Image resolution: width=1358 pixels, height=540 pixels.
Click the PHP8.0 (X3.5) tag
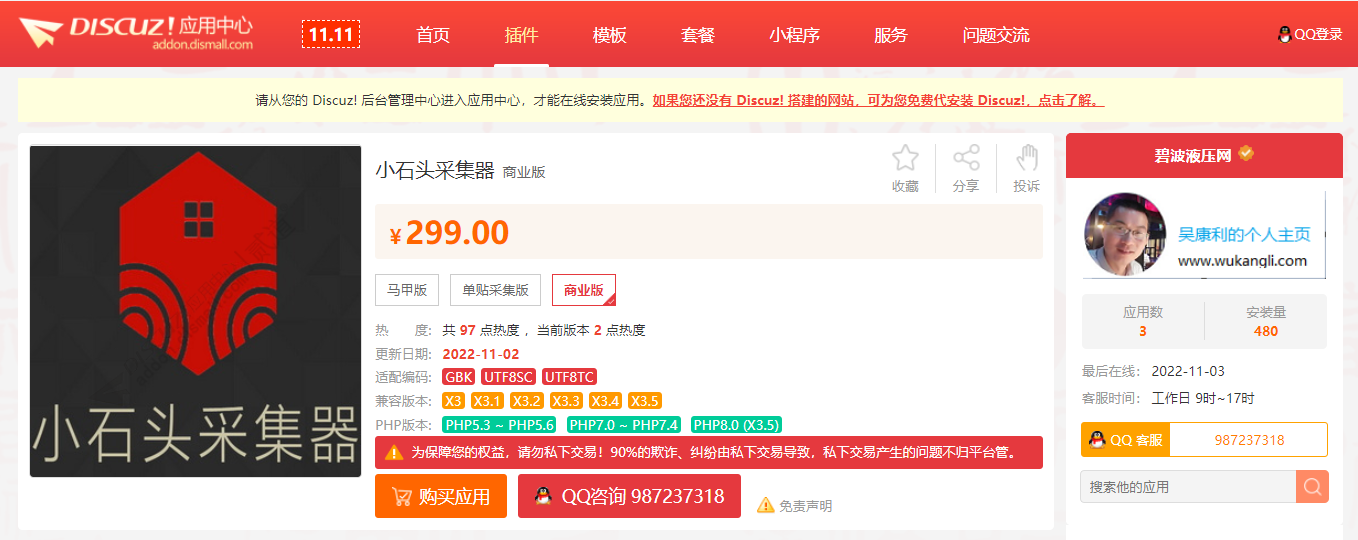[x=736, y=425]
